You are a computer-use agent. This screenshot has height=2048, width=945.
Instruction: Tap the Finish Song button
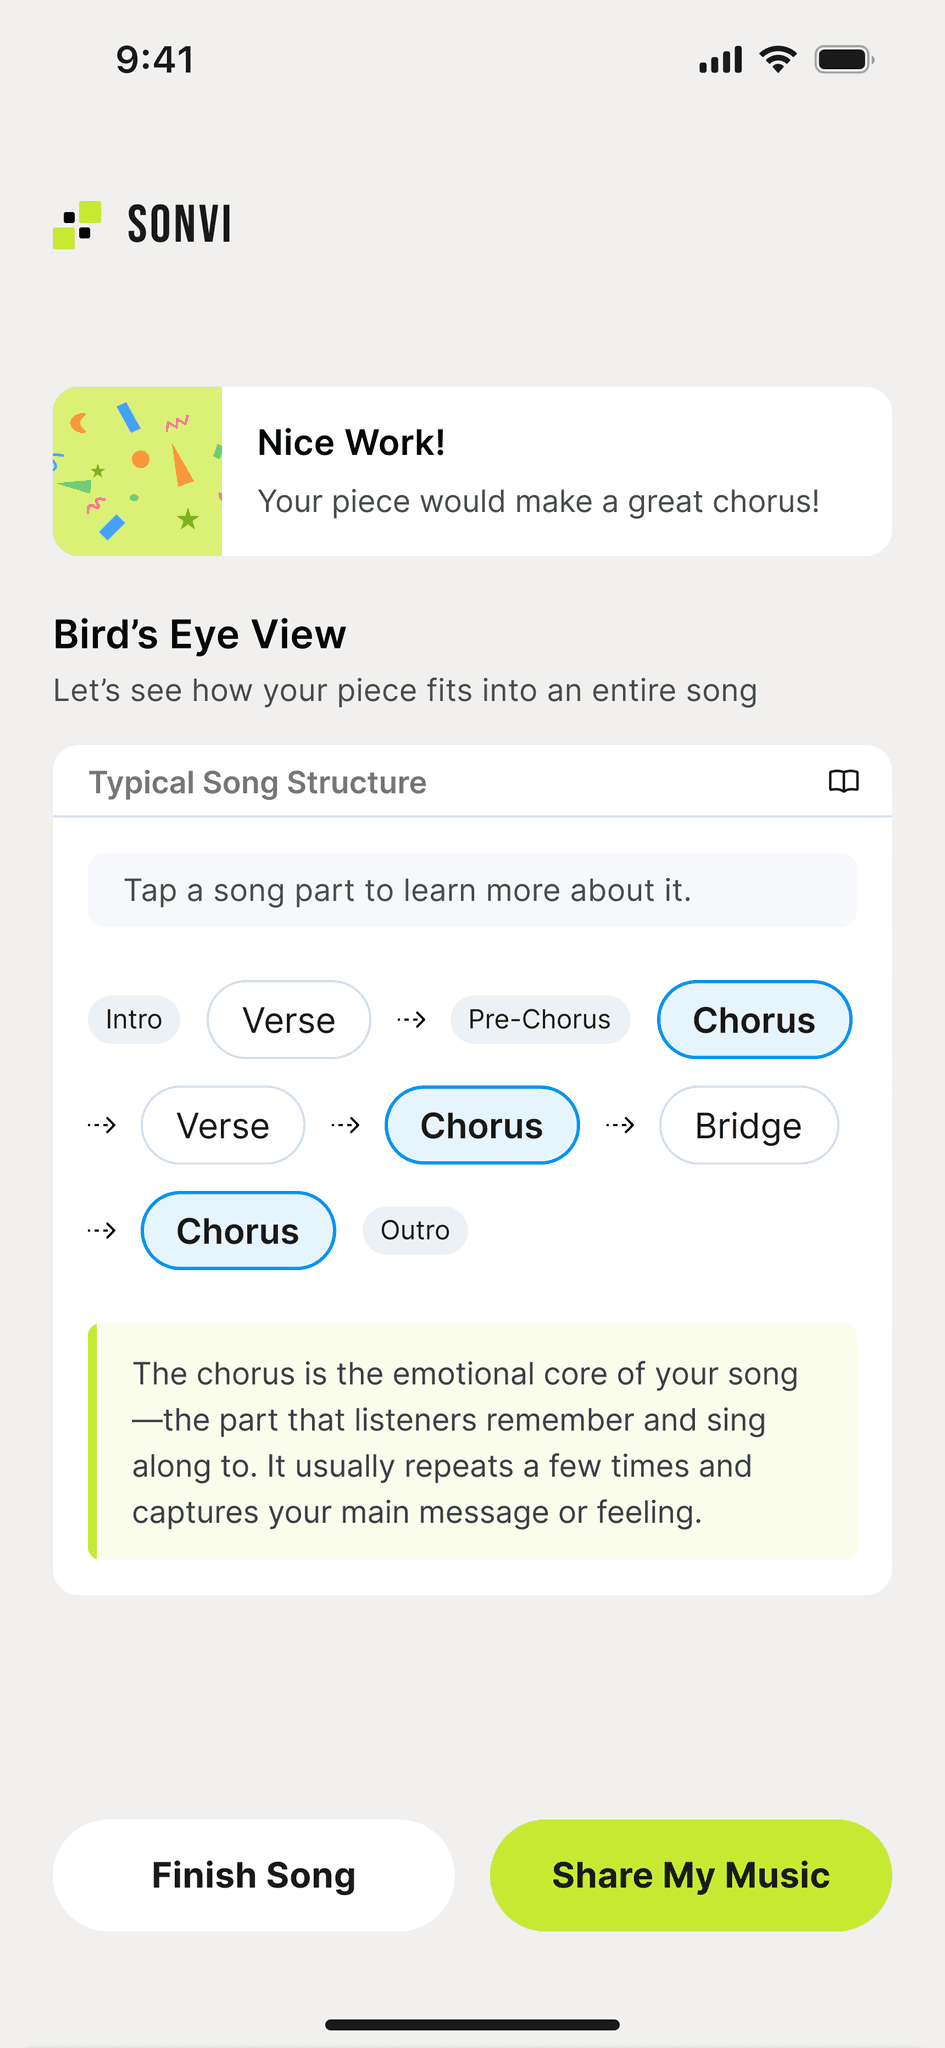[254, 1875]
